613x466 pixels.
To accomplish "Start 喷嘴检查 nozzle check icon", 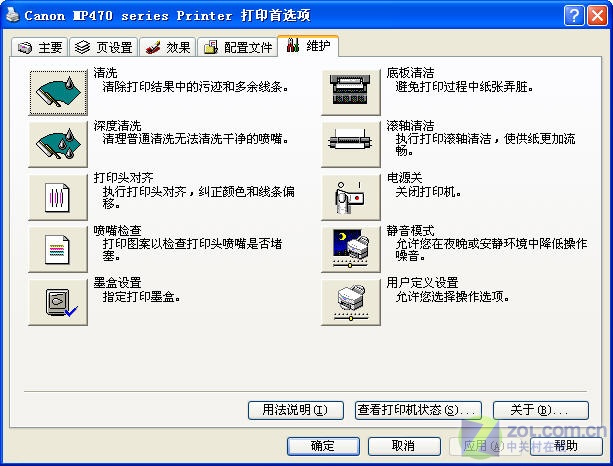I will pyautogui.click(x=58, y=249).
